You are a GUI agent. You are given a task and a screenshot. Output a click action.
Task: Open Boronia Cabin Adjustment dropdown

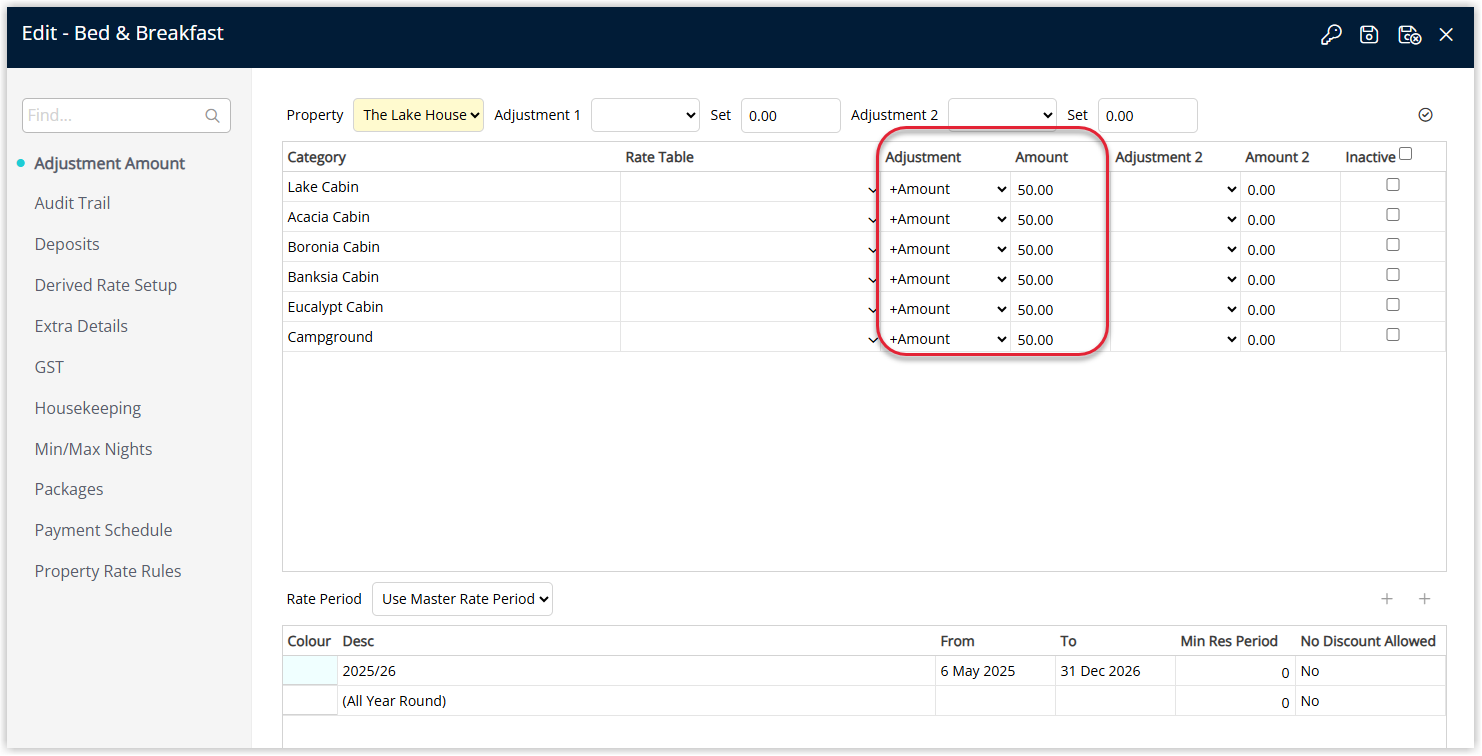tap(946, 249)
